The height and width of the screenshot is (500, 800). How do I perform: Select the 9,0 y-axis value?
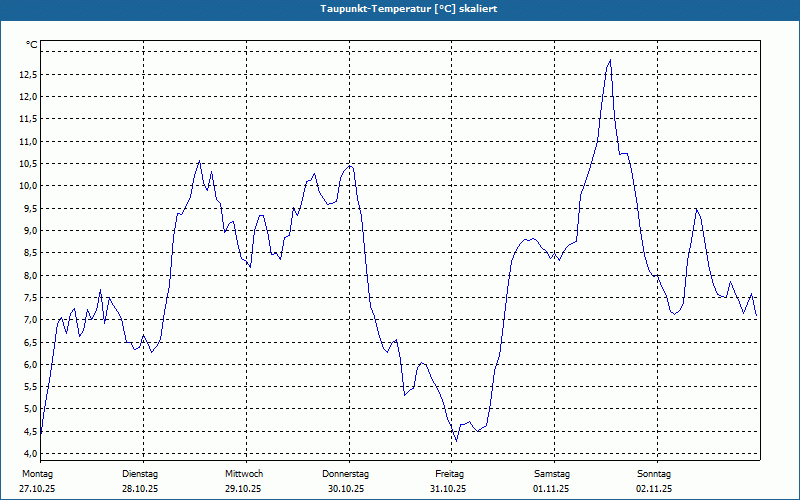[30, 231]
